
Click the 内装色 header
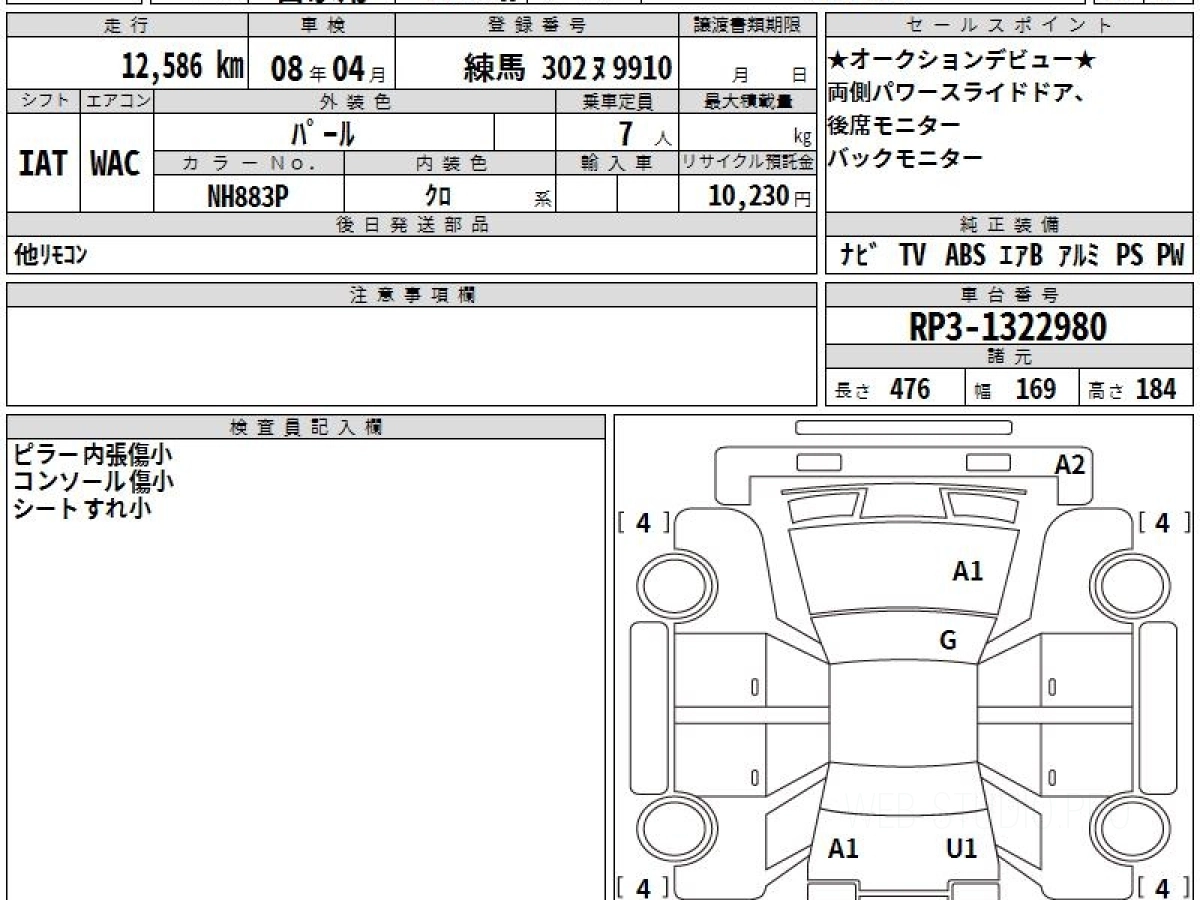(450, 163)
